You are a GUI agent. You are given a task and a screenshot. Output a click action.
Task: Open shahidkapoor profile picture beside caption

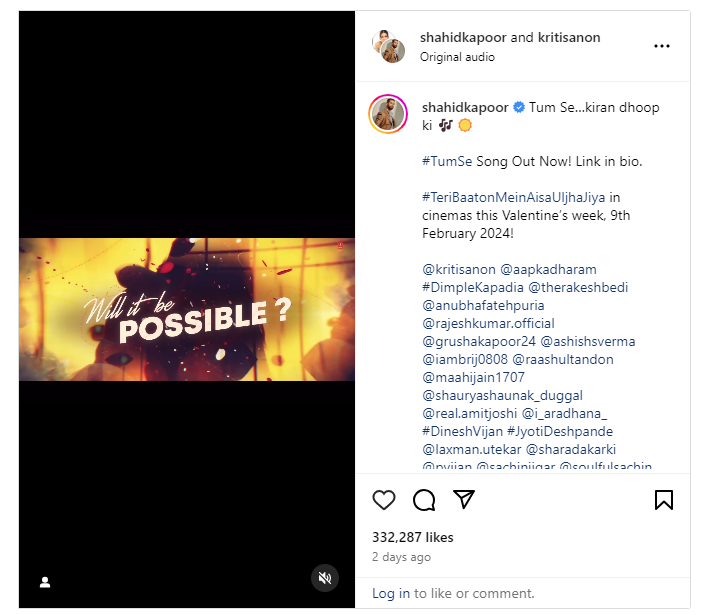pyautogui.click(x=388, y=114)
